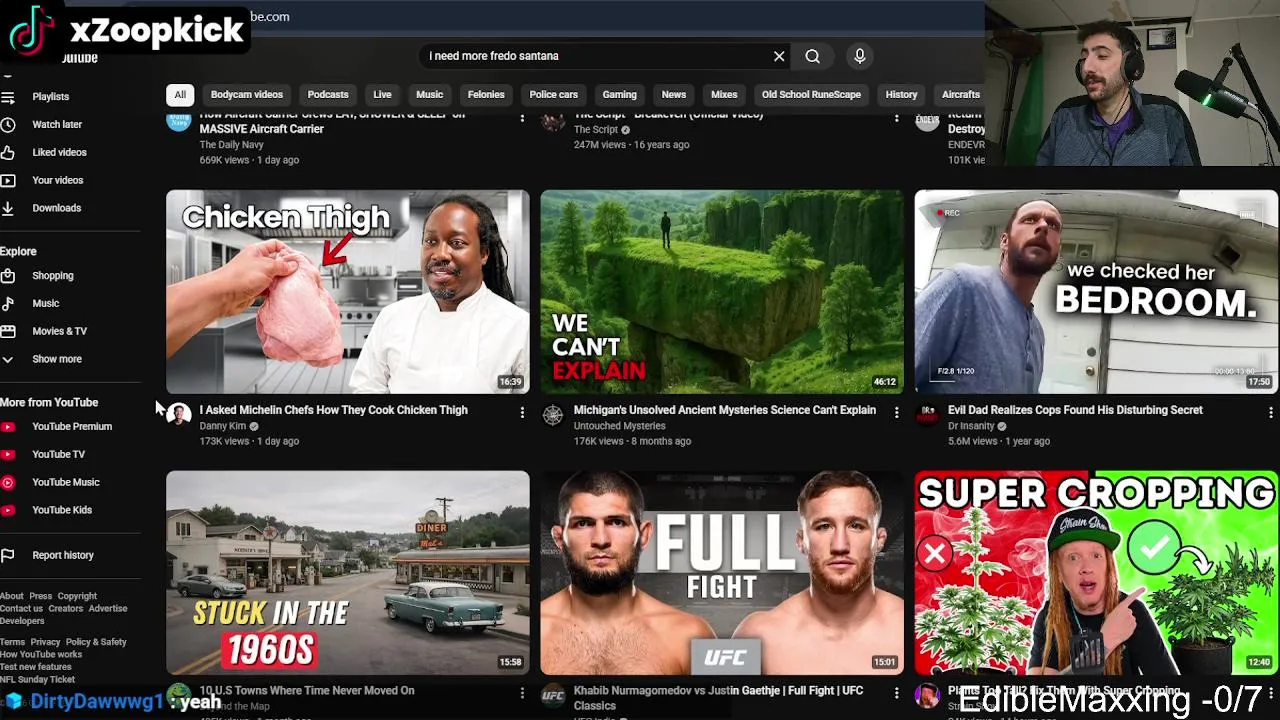Open Music note icon under Explore
The width and height of the screenshot is (1280, 720).
click(7, 303)
